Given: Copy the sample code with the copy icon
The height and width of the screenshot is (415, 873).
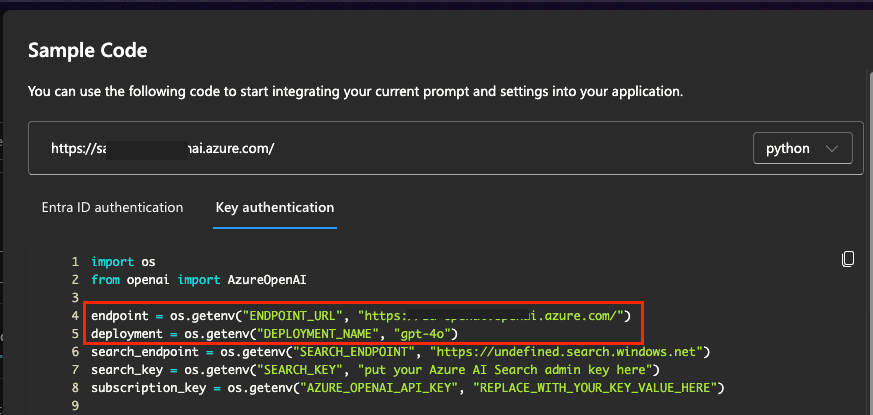Looking at the screenshot, I should pos(848,259).
